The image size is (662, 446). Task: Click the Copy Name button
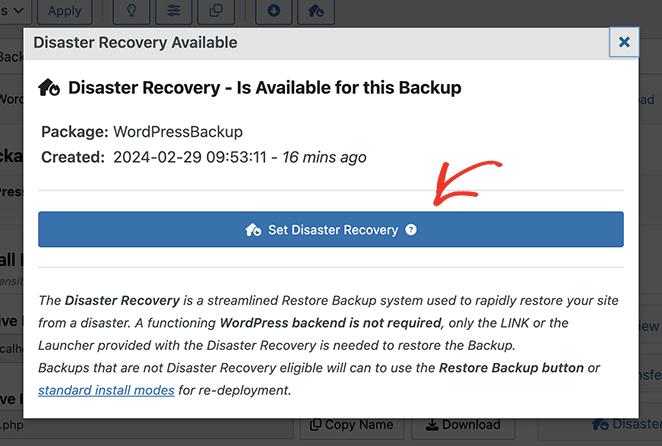coord(350,425)
